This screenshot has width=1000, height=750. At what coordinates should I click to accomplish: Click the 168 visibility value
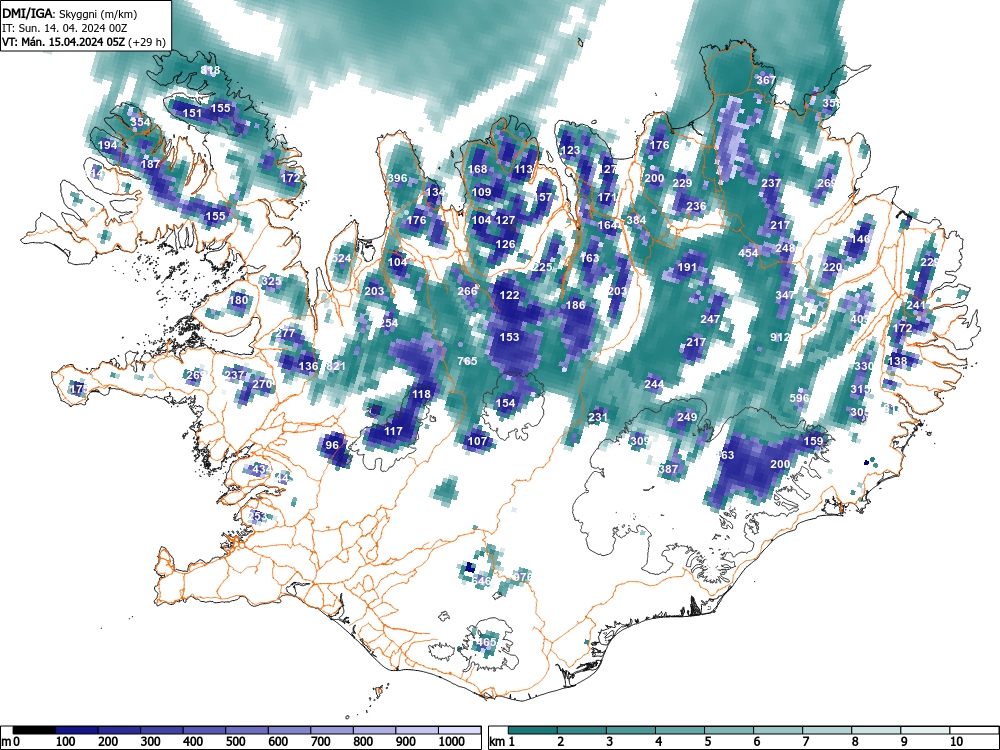point(478,169)
